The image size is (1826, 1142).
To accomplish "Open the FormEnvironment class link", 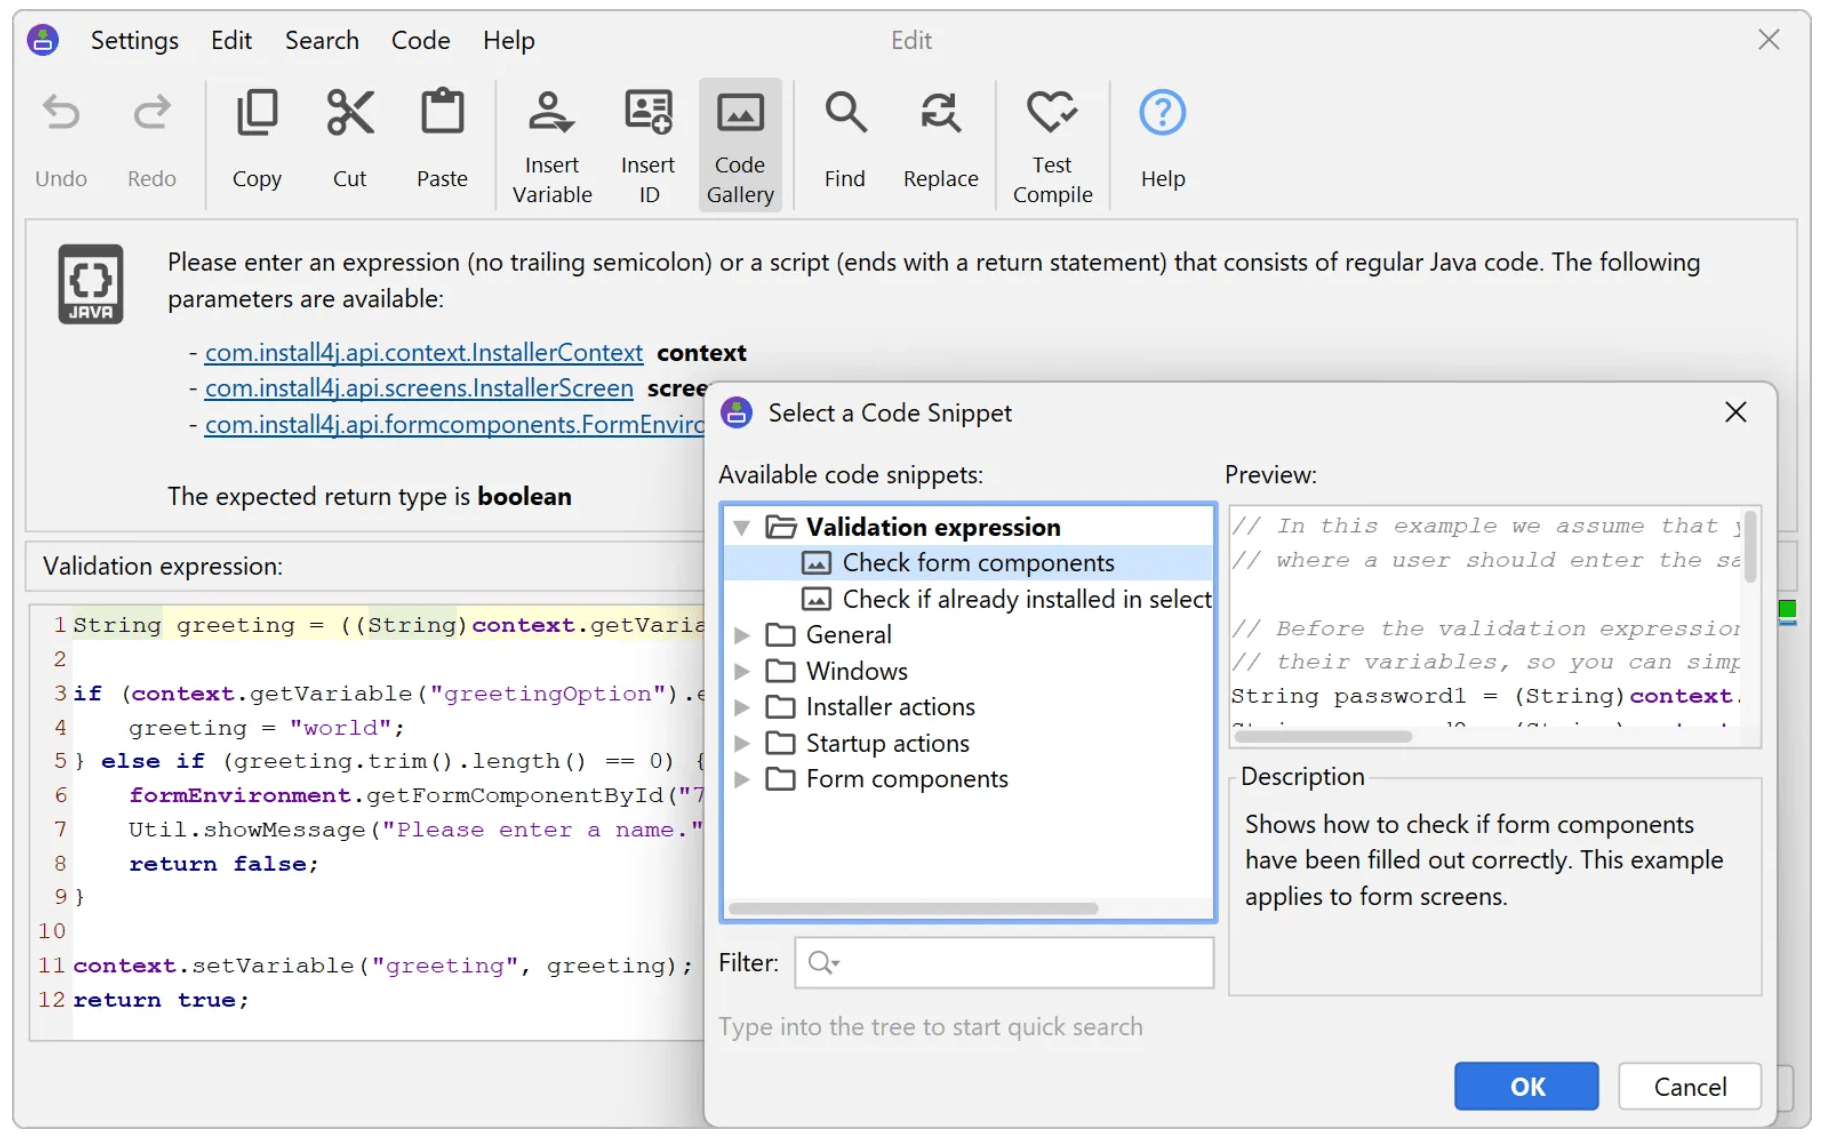I will click(455, 424).
